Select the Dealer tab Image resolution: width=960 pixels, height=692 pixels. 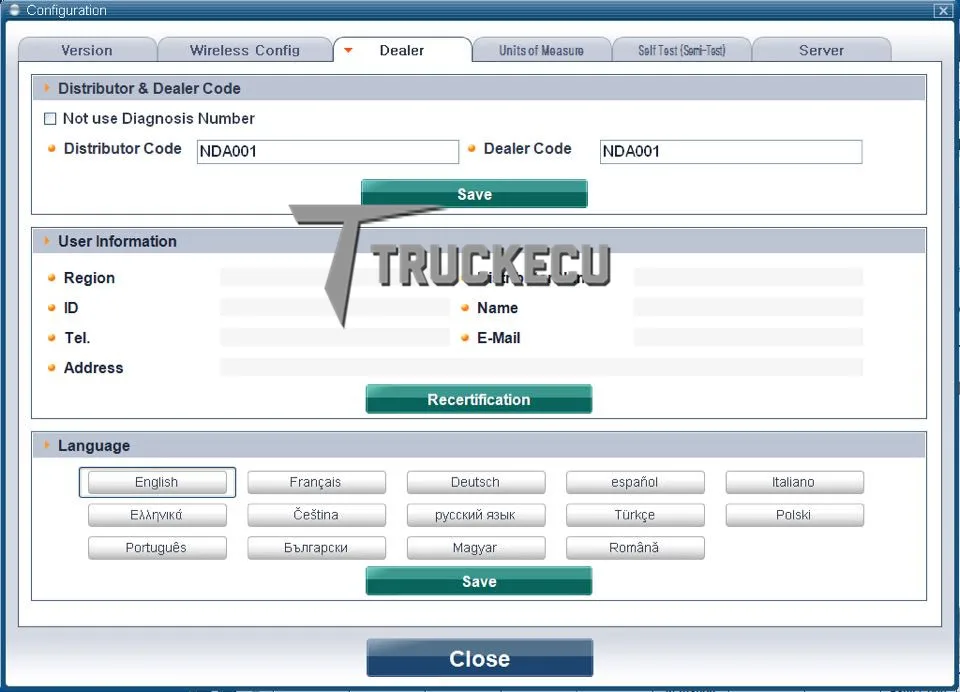coord(402,50)
